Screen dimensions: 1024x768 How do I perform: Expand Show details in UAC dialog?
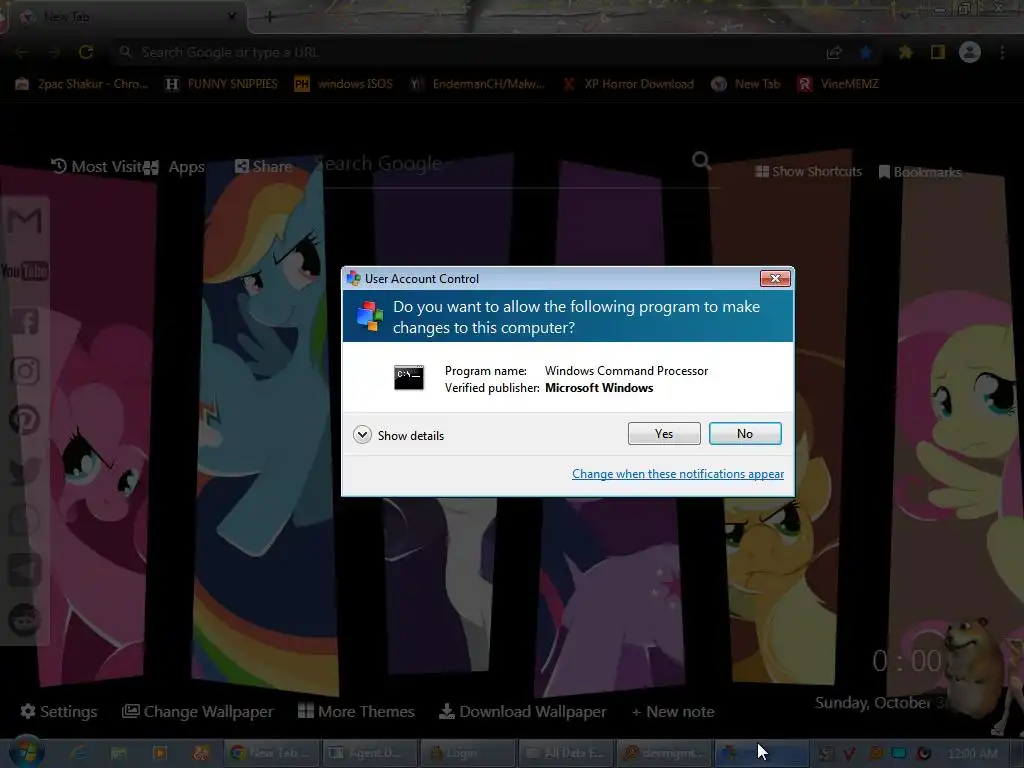click(398, 435)
